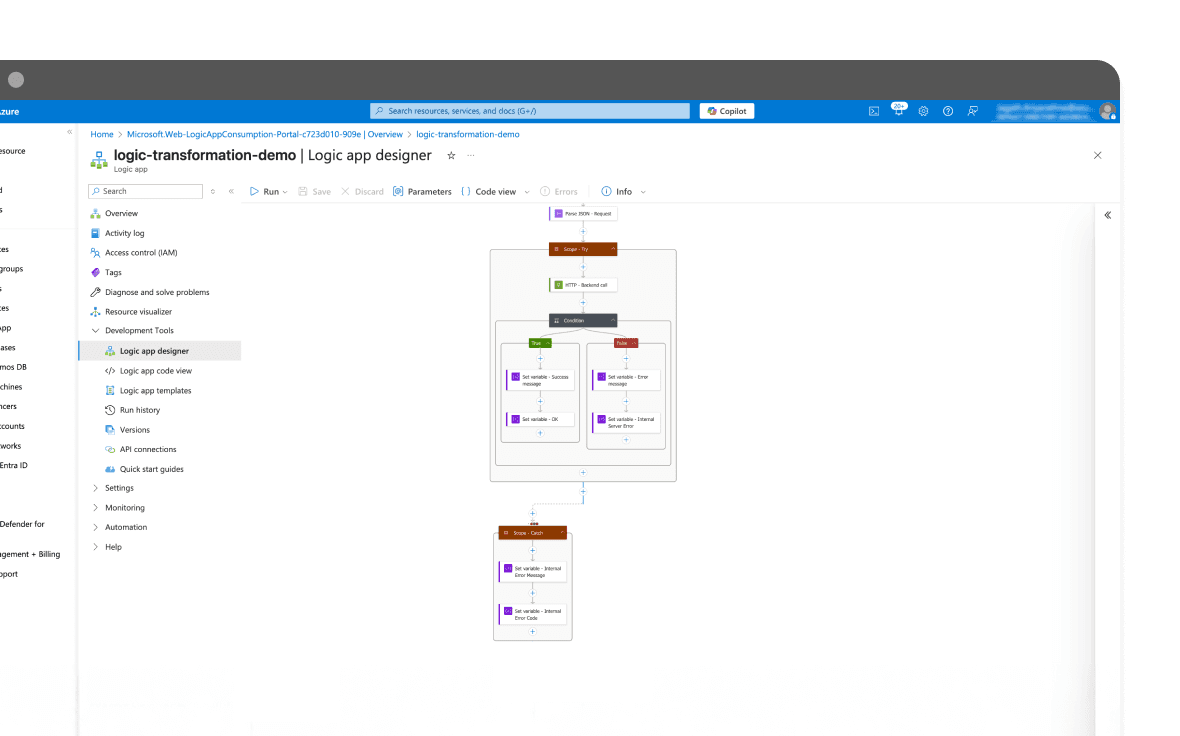Viewport: 1180px width, 736px height.
Task: Switch to Run history in the sidebar
Action: 140,409
